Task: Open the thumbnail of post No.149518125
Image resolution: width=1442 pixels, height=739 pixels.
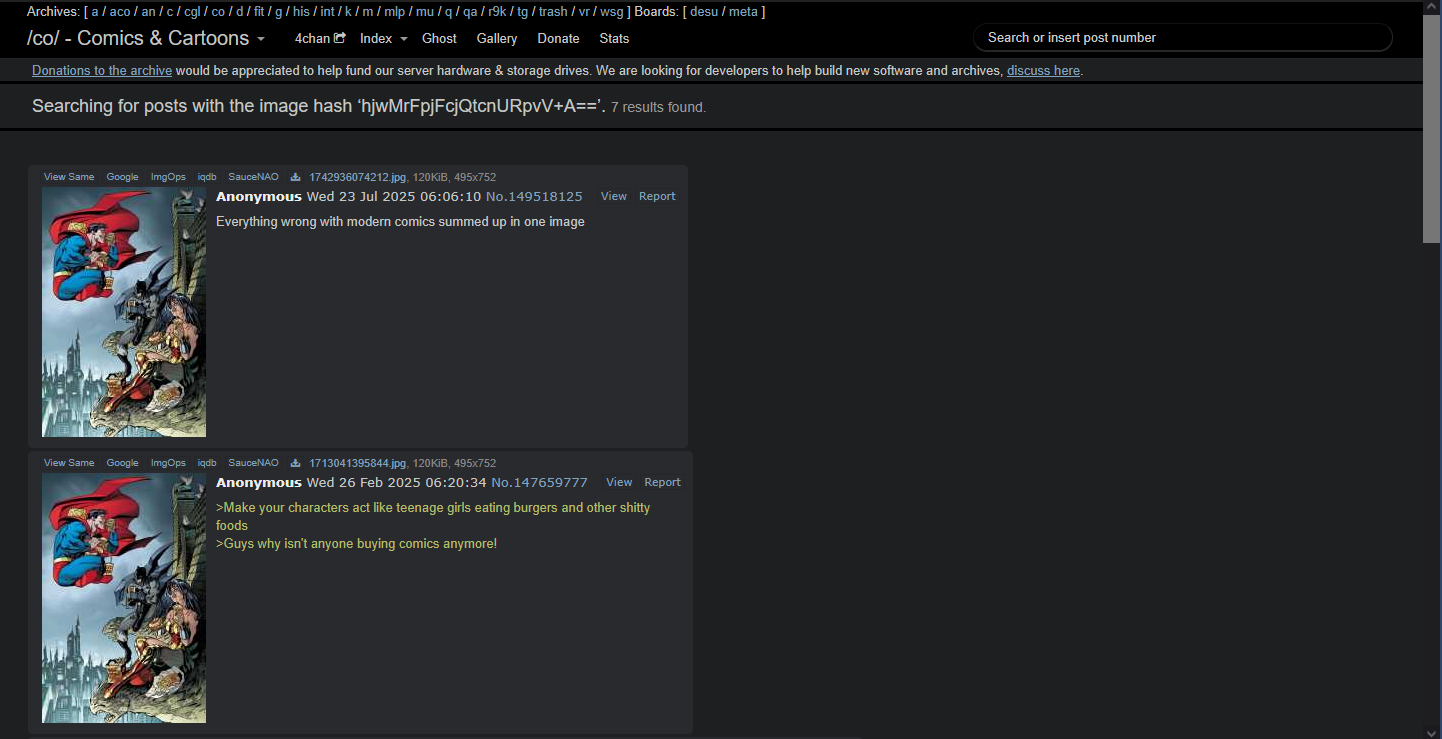Action: click(x=124, y=312)
